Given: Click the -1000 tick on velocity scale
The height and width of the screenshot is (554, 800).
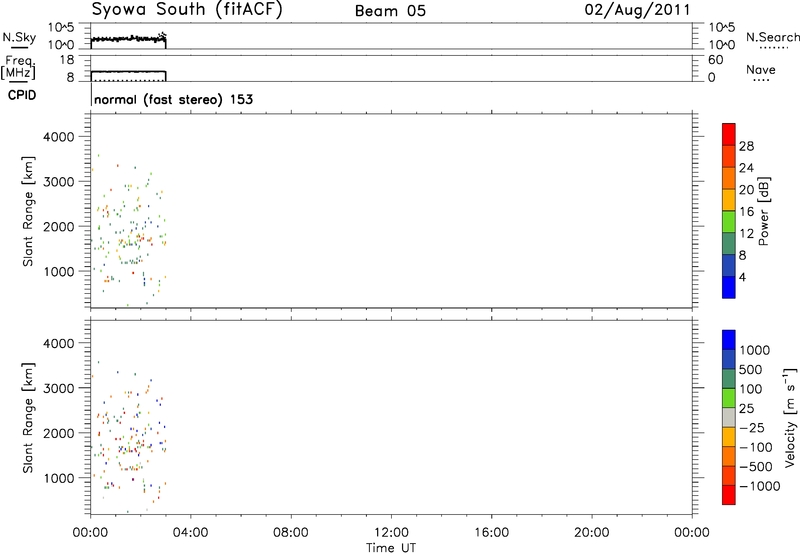Looking at the screenshot, I should coord(759,486).
